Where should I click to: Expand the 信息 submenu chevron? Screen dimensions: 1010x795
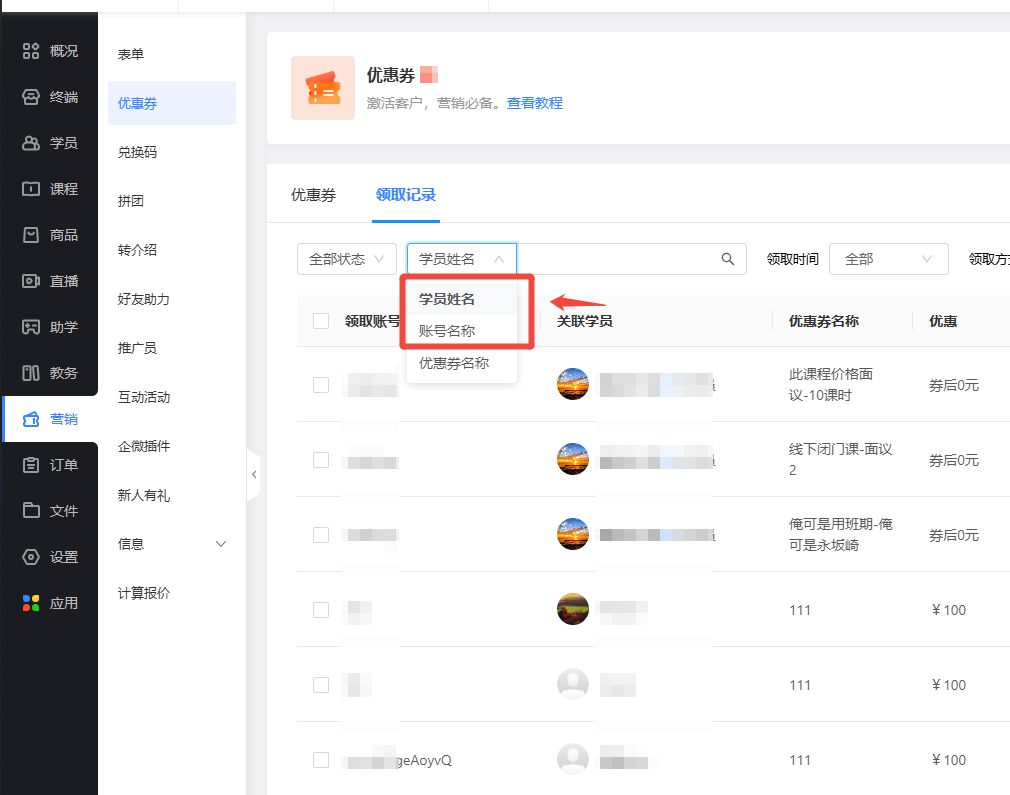tap(221, 544)
